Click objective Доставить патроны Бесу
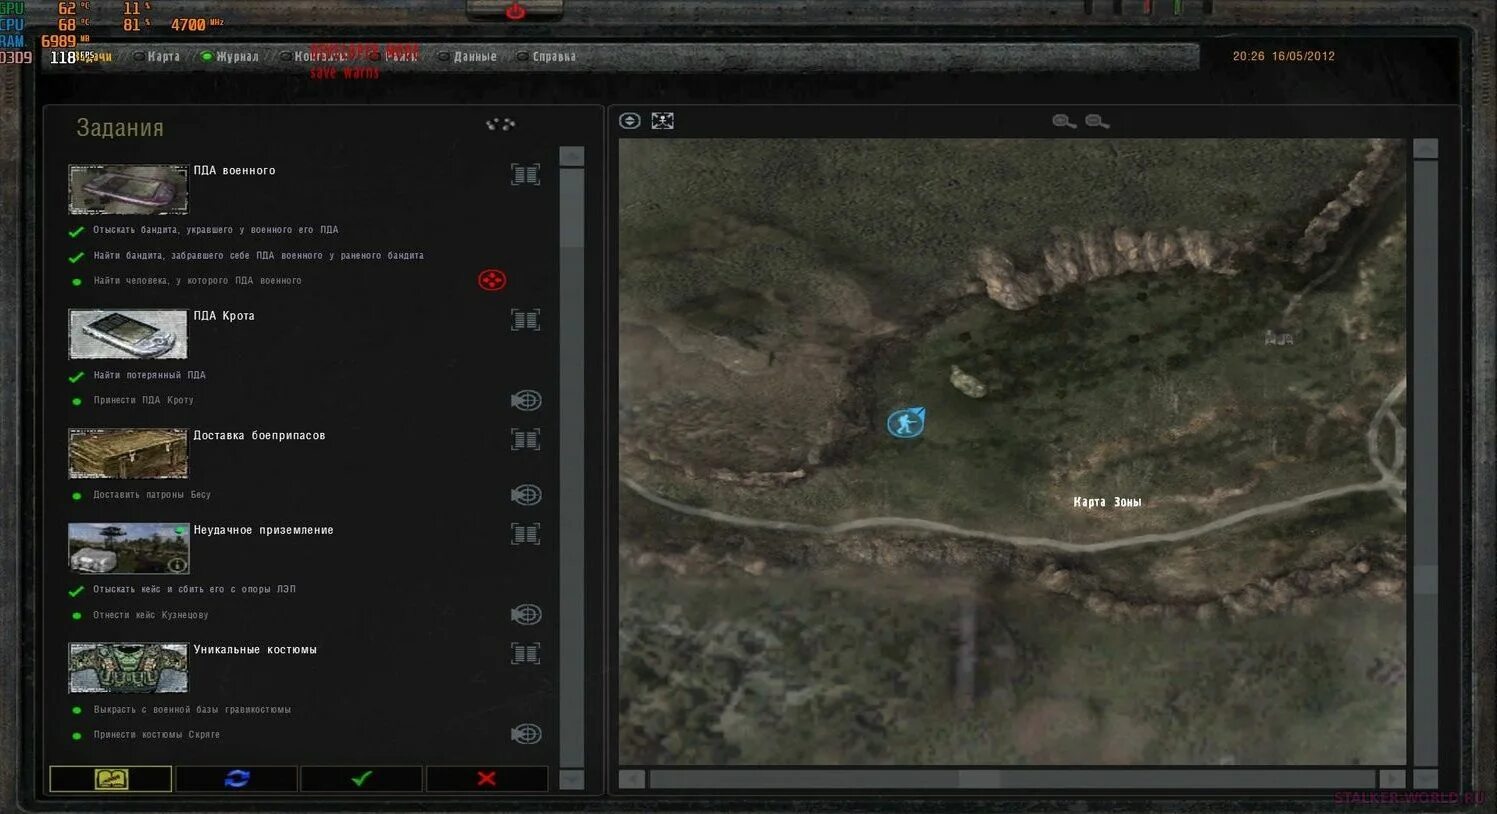The width and height of the screenshot is (1497, 814). (152, 495)
